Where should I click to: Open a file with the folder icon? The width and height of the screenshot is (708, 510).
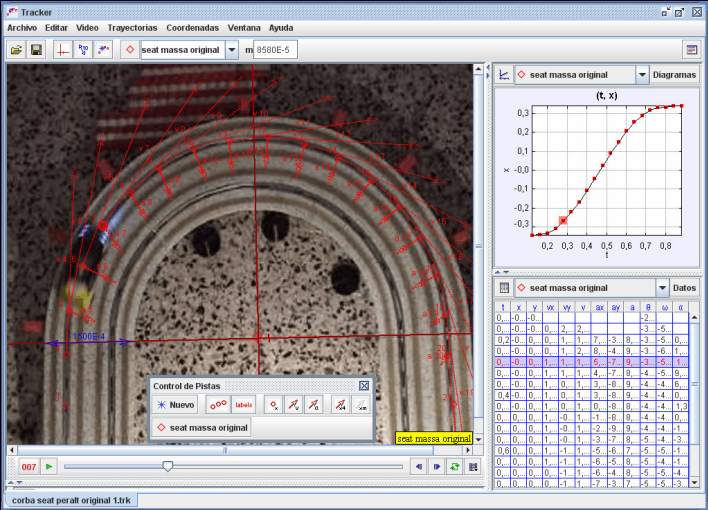point(17,50)
